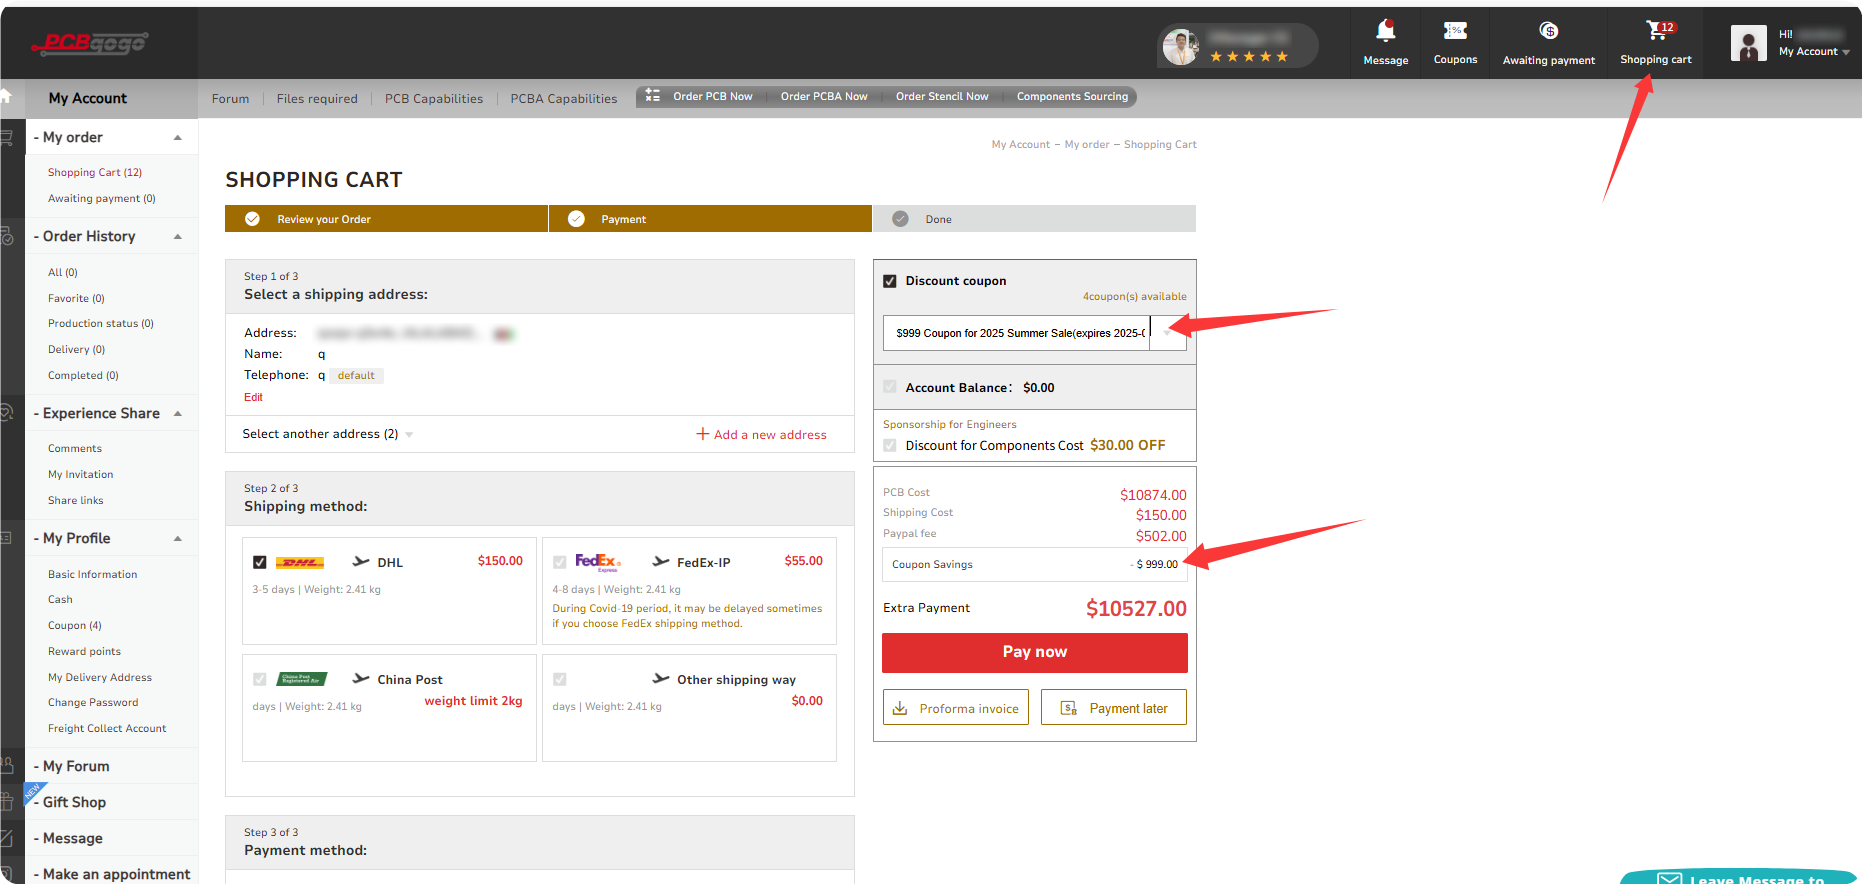Image resolution: width=1862 pixels, height=884 pixels.
Task: Click the Payment step check icon
Action: click(x=576, y=219)
